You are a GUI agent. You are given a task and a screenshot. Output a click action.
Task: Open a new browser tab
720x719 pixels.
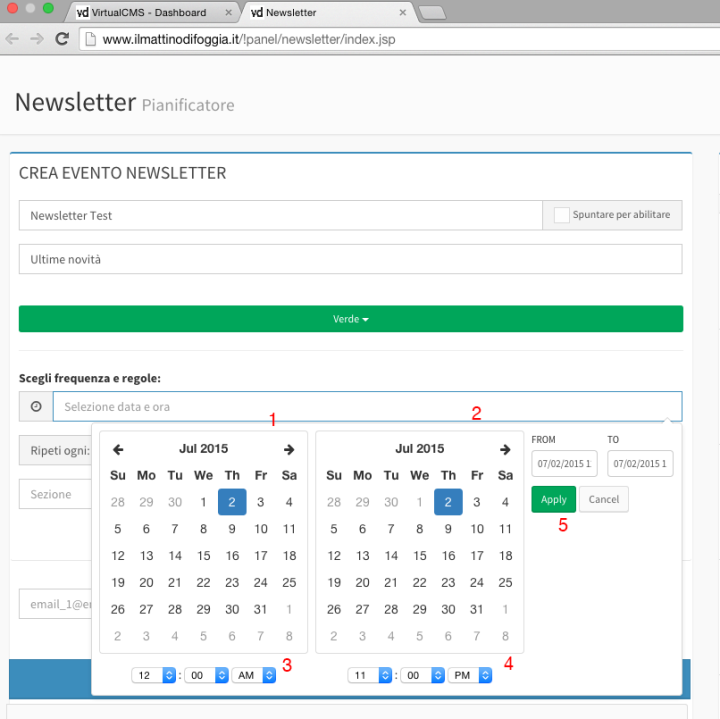[431, 13]
